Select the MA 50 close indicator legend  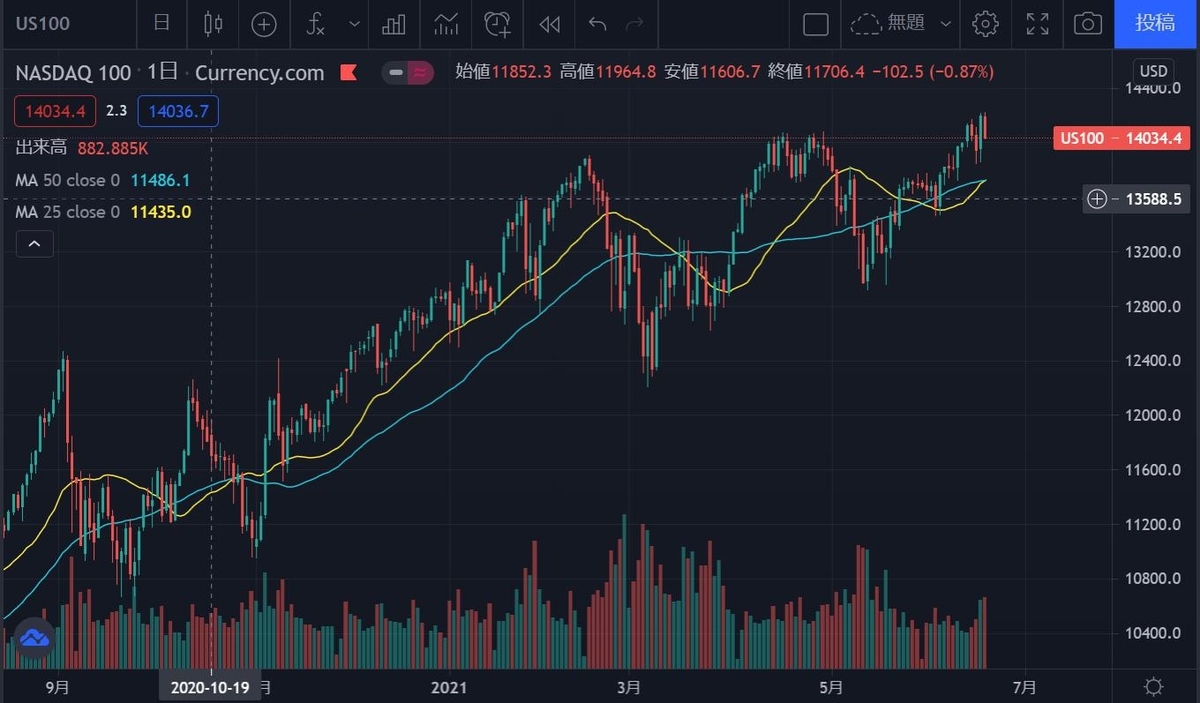[x=67, y=180]
